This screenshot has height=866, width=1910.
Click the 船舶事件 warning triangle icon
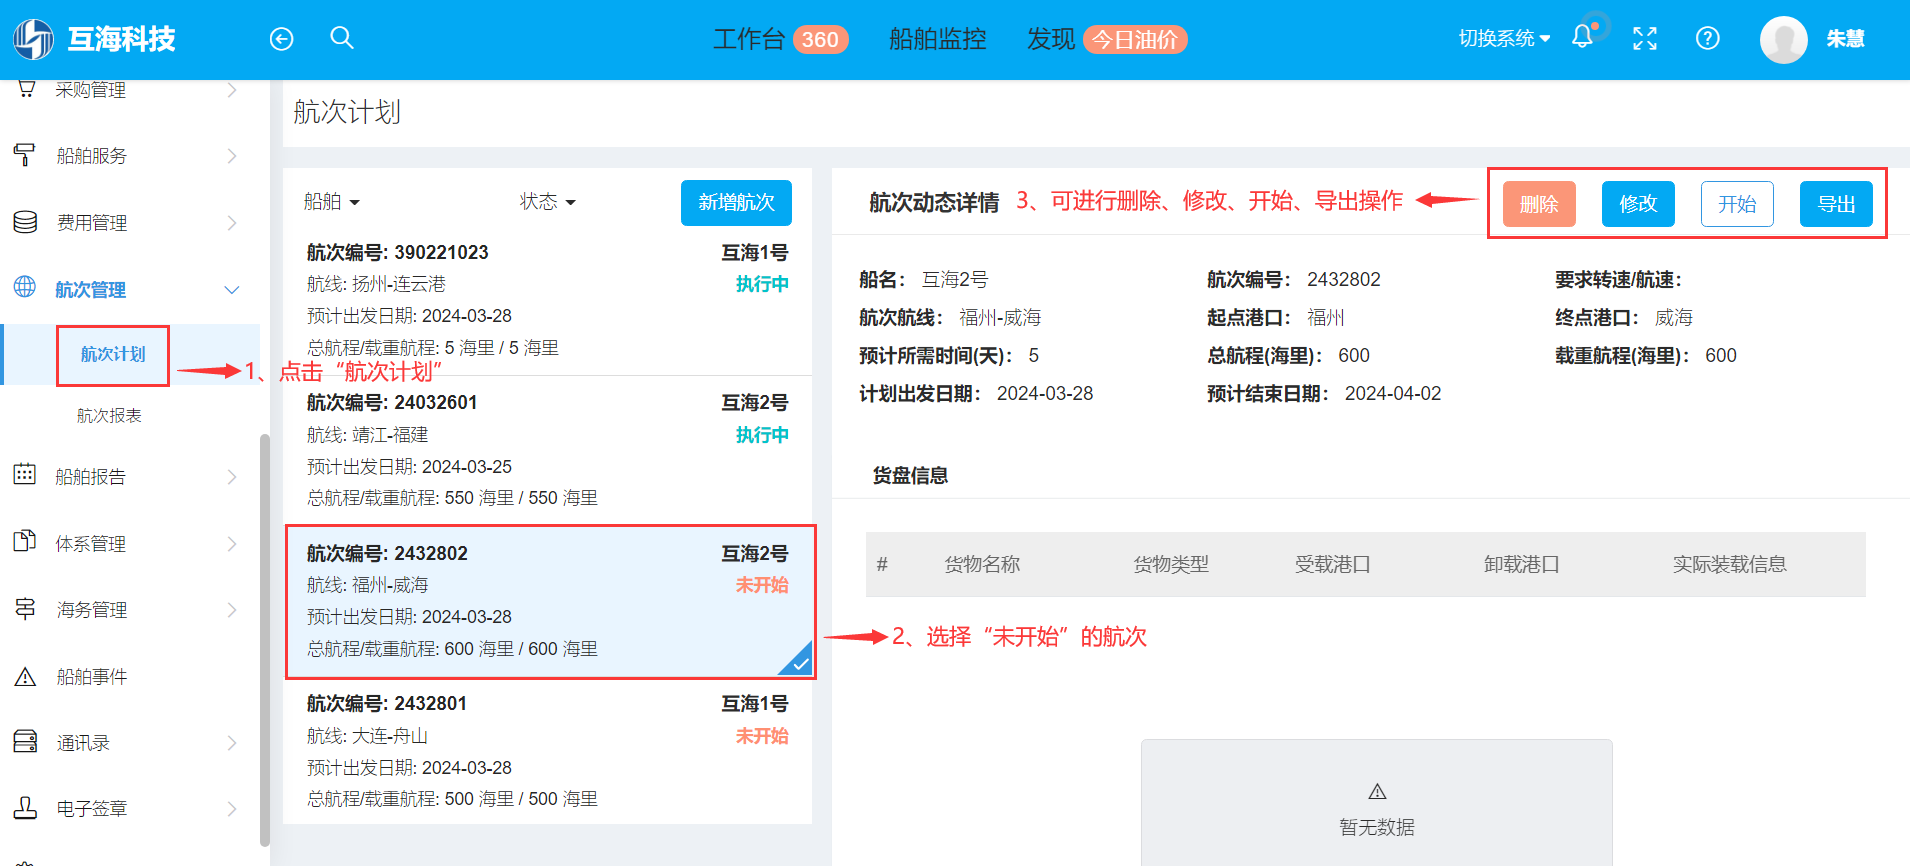[x=25, y=676]
